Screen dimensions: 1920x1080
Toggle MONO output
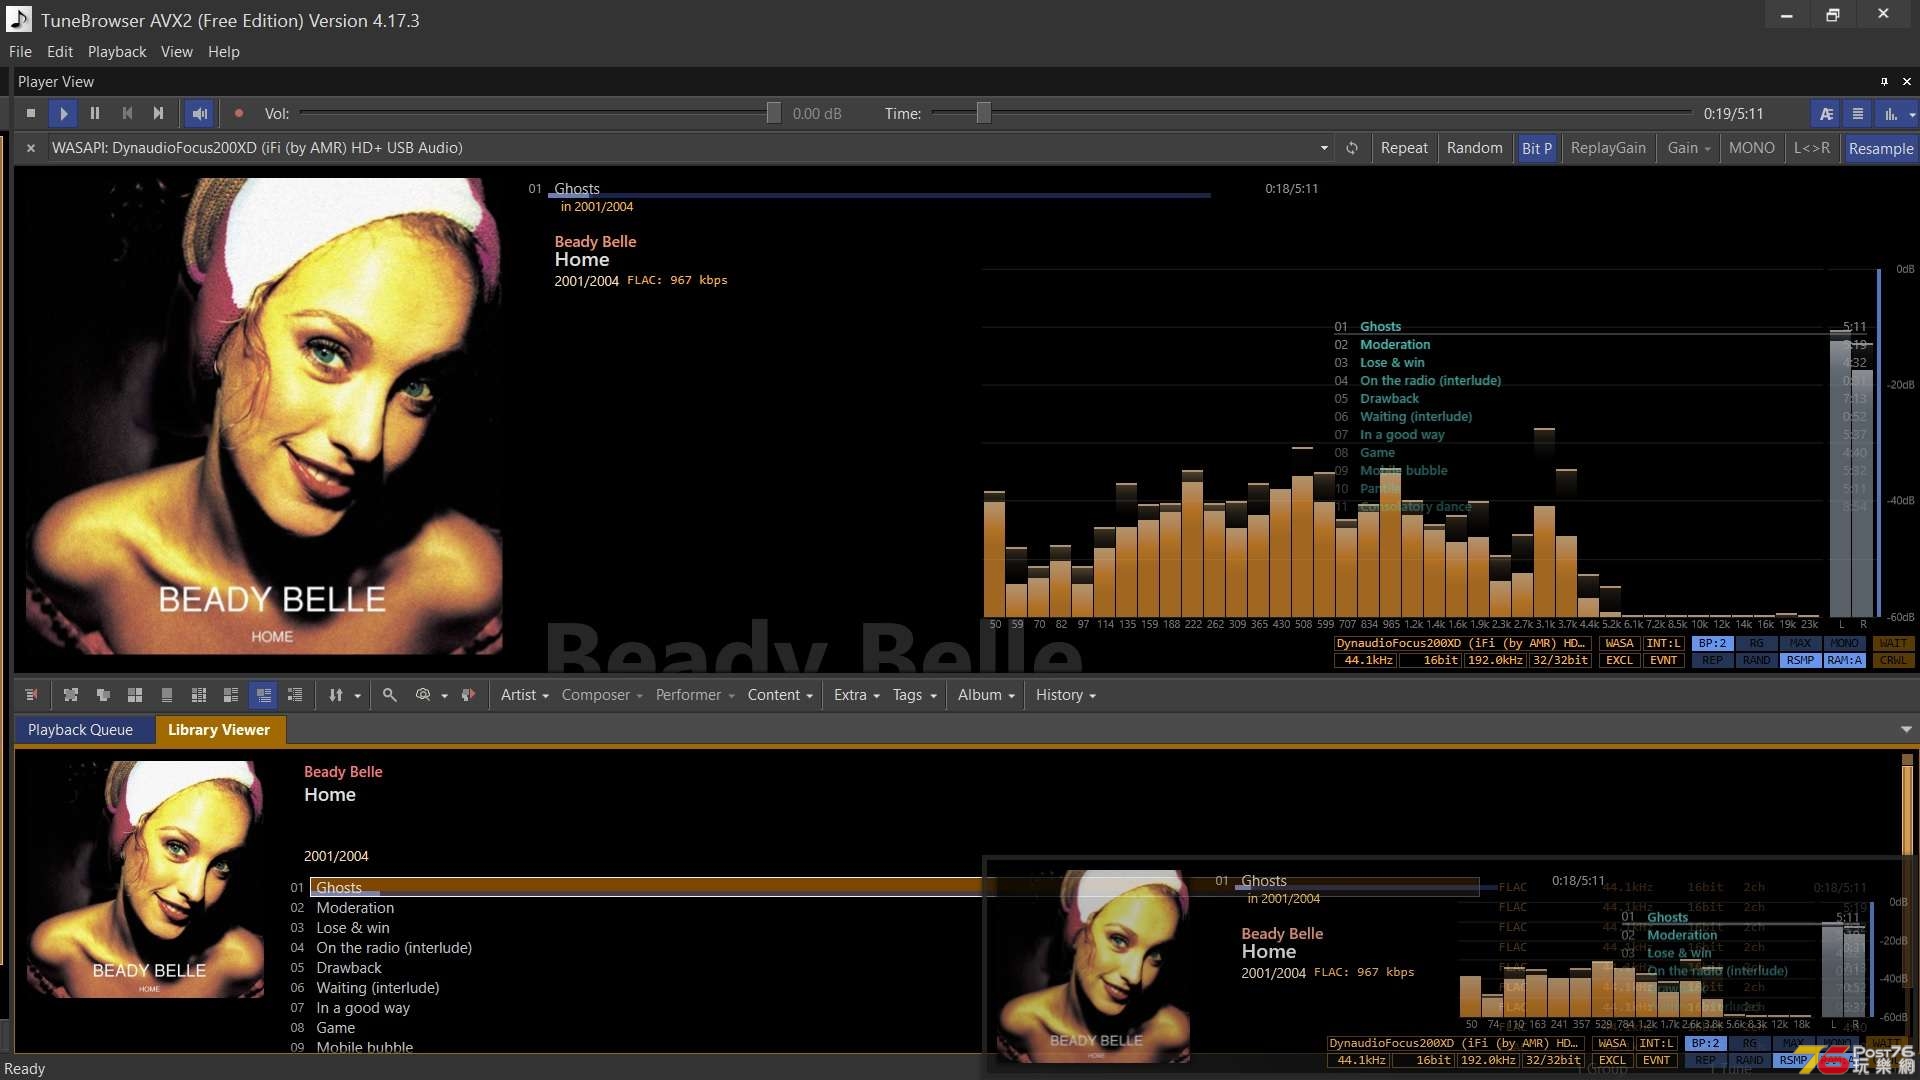(x=1751, y=148)
